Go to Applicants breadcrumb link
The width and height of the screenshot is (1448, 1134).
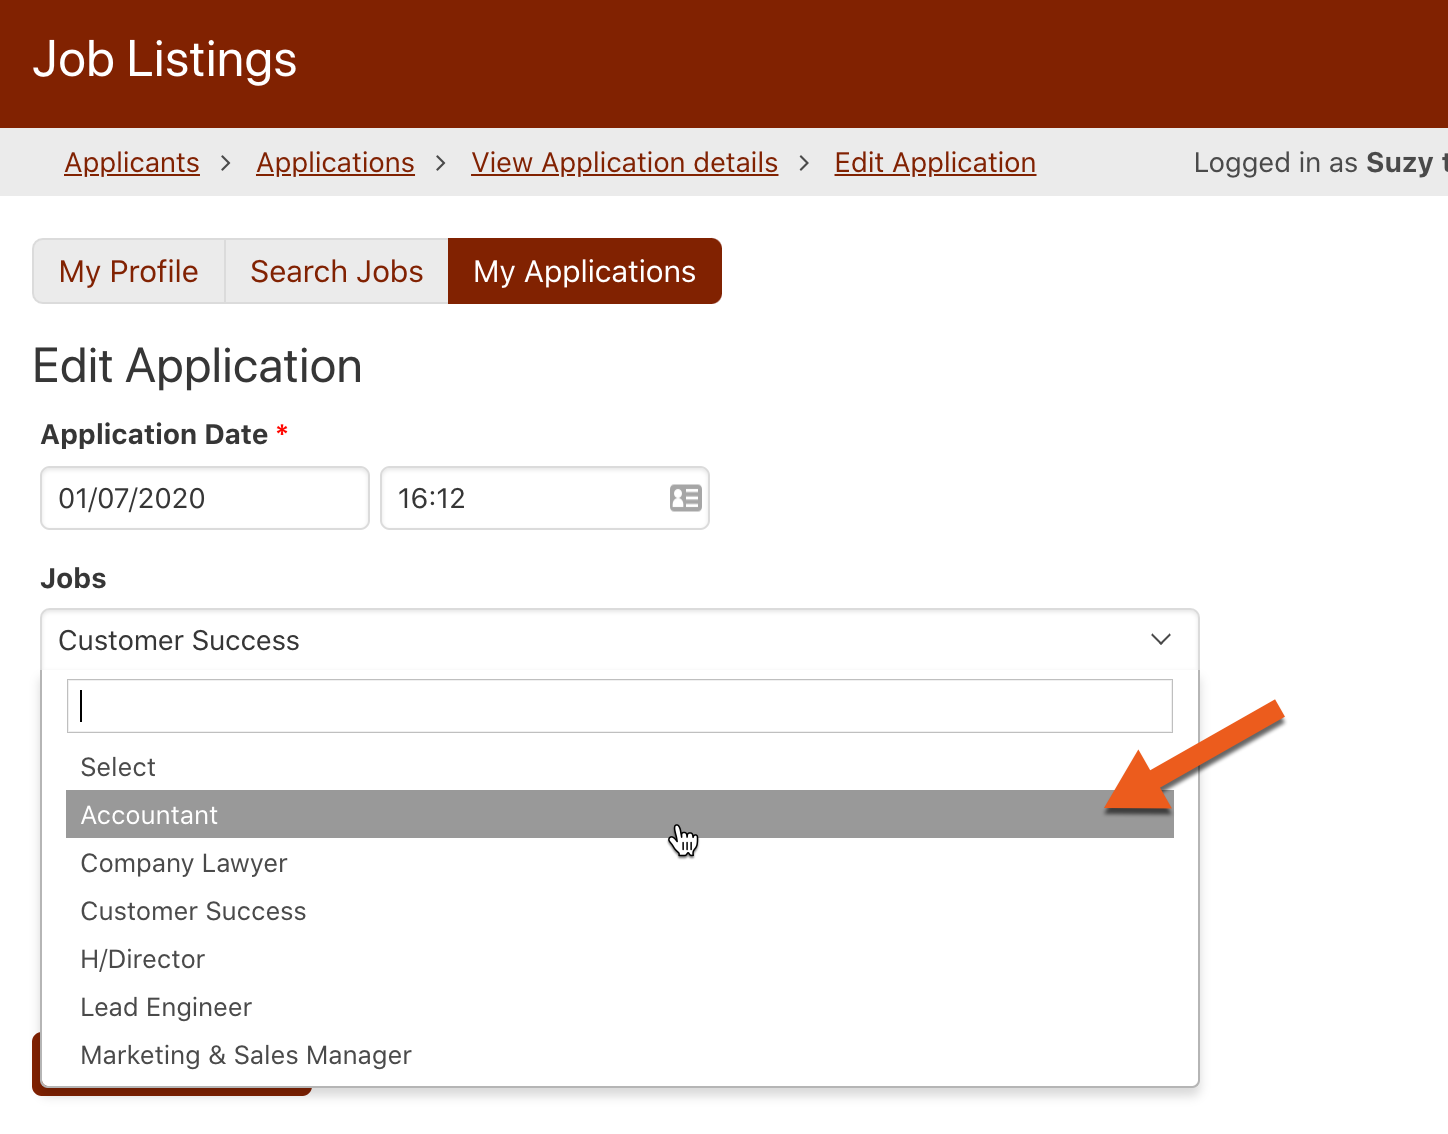[x=132, y=163]
